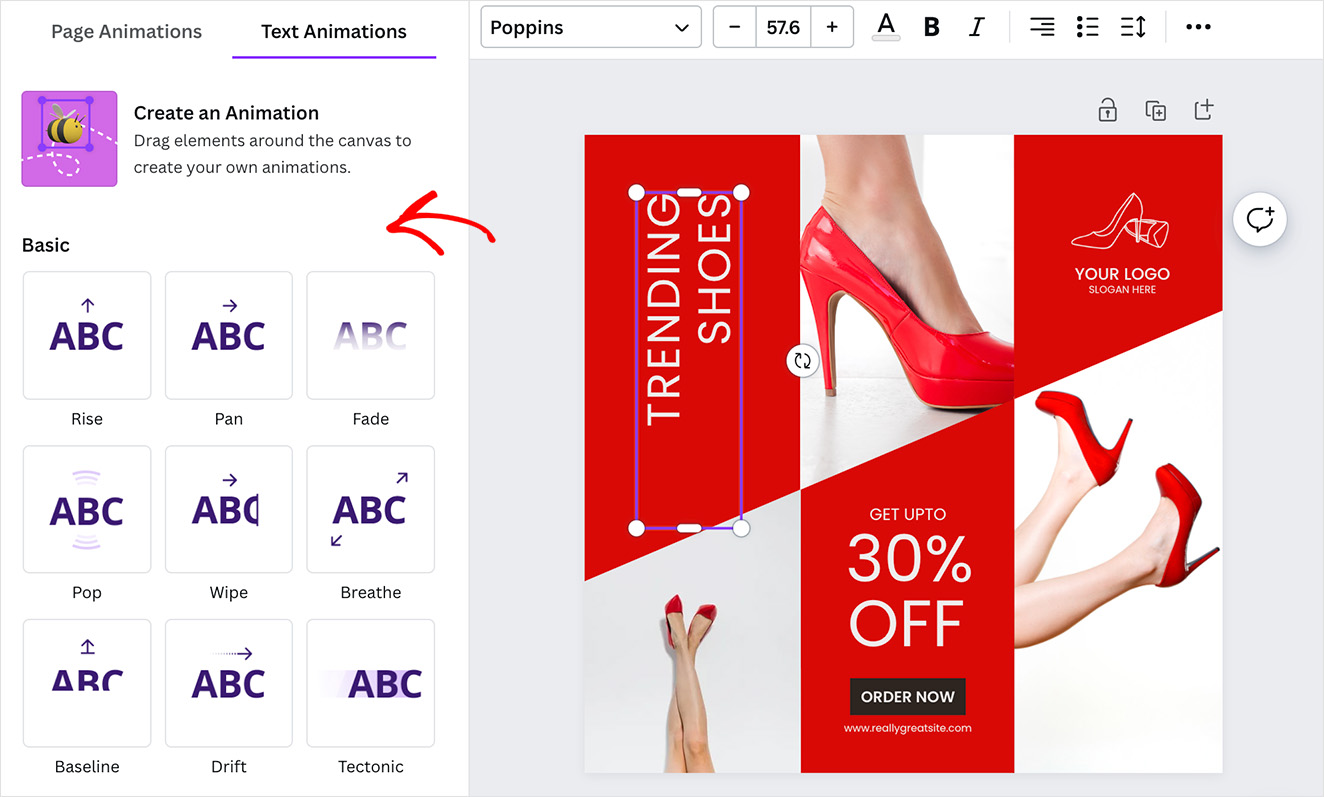This screenshot has width=1324, height=797.
Task: Click the rotate handle of text box
Action: [802, 361]
